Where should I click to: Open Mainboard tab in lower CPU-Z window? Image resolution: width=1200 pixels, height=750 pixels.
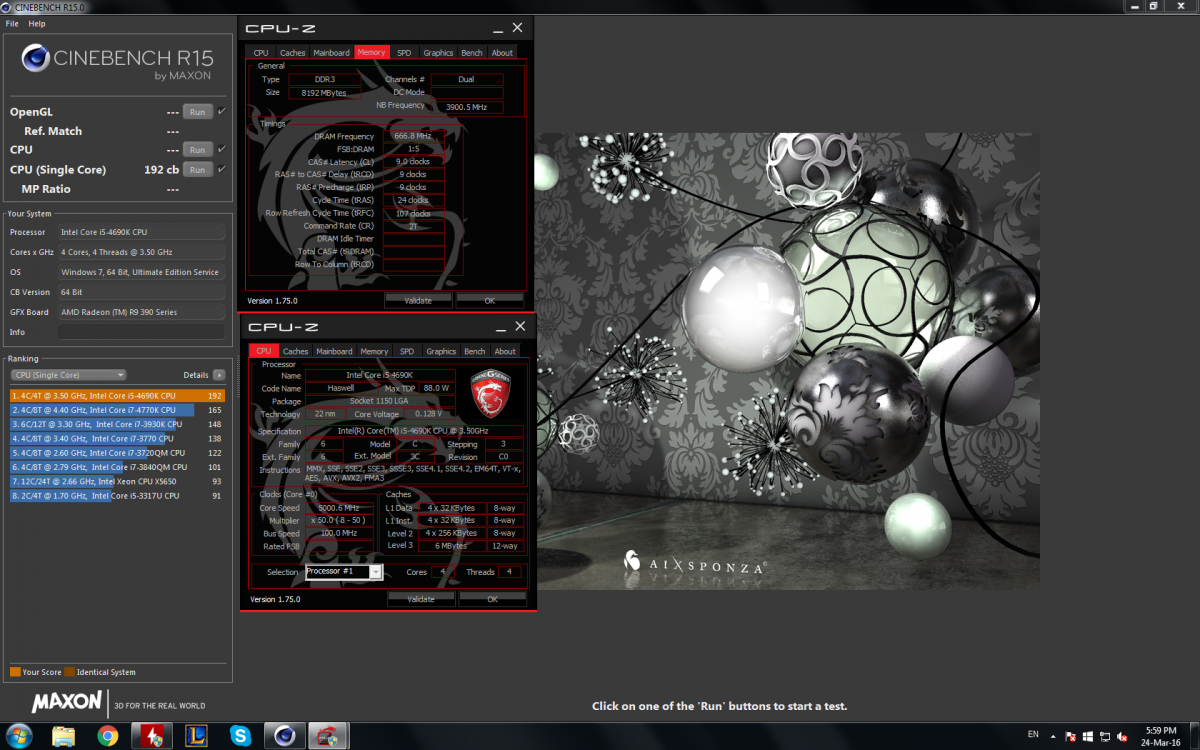tap(335, 351)
